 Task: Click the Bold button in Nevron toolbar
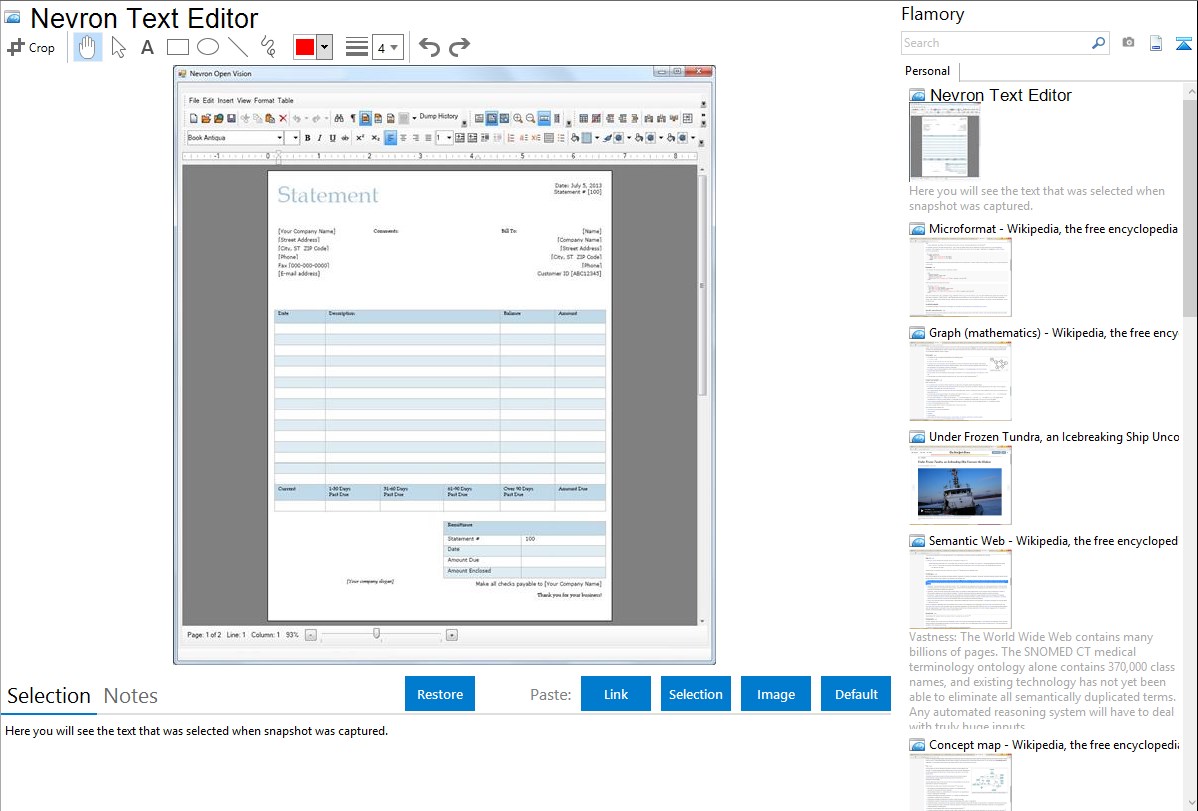307,138
